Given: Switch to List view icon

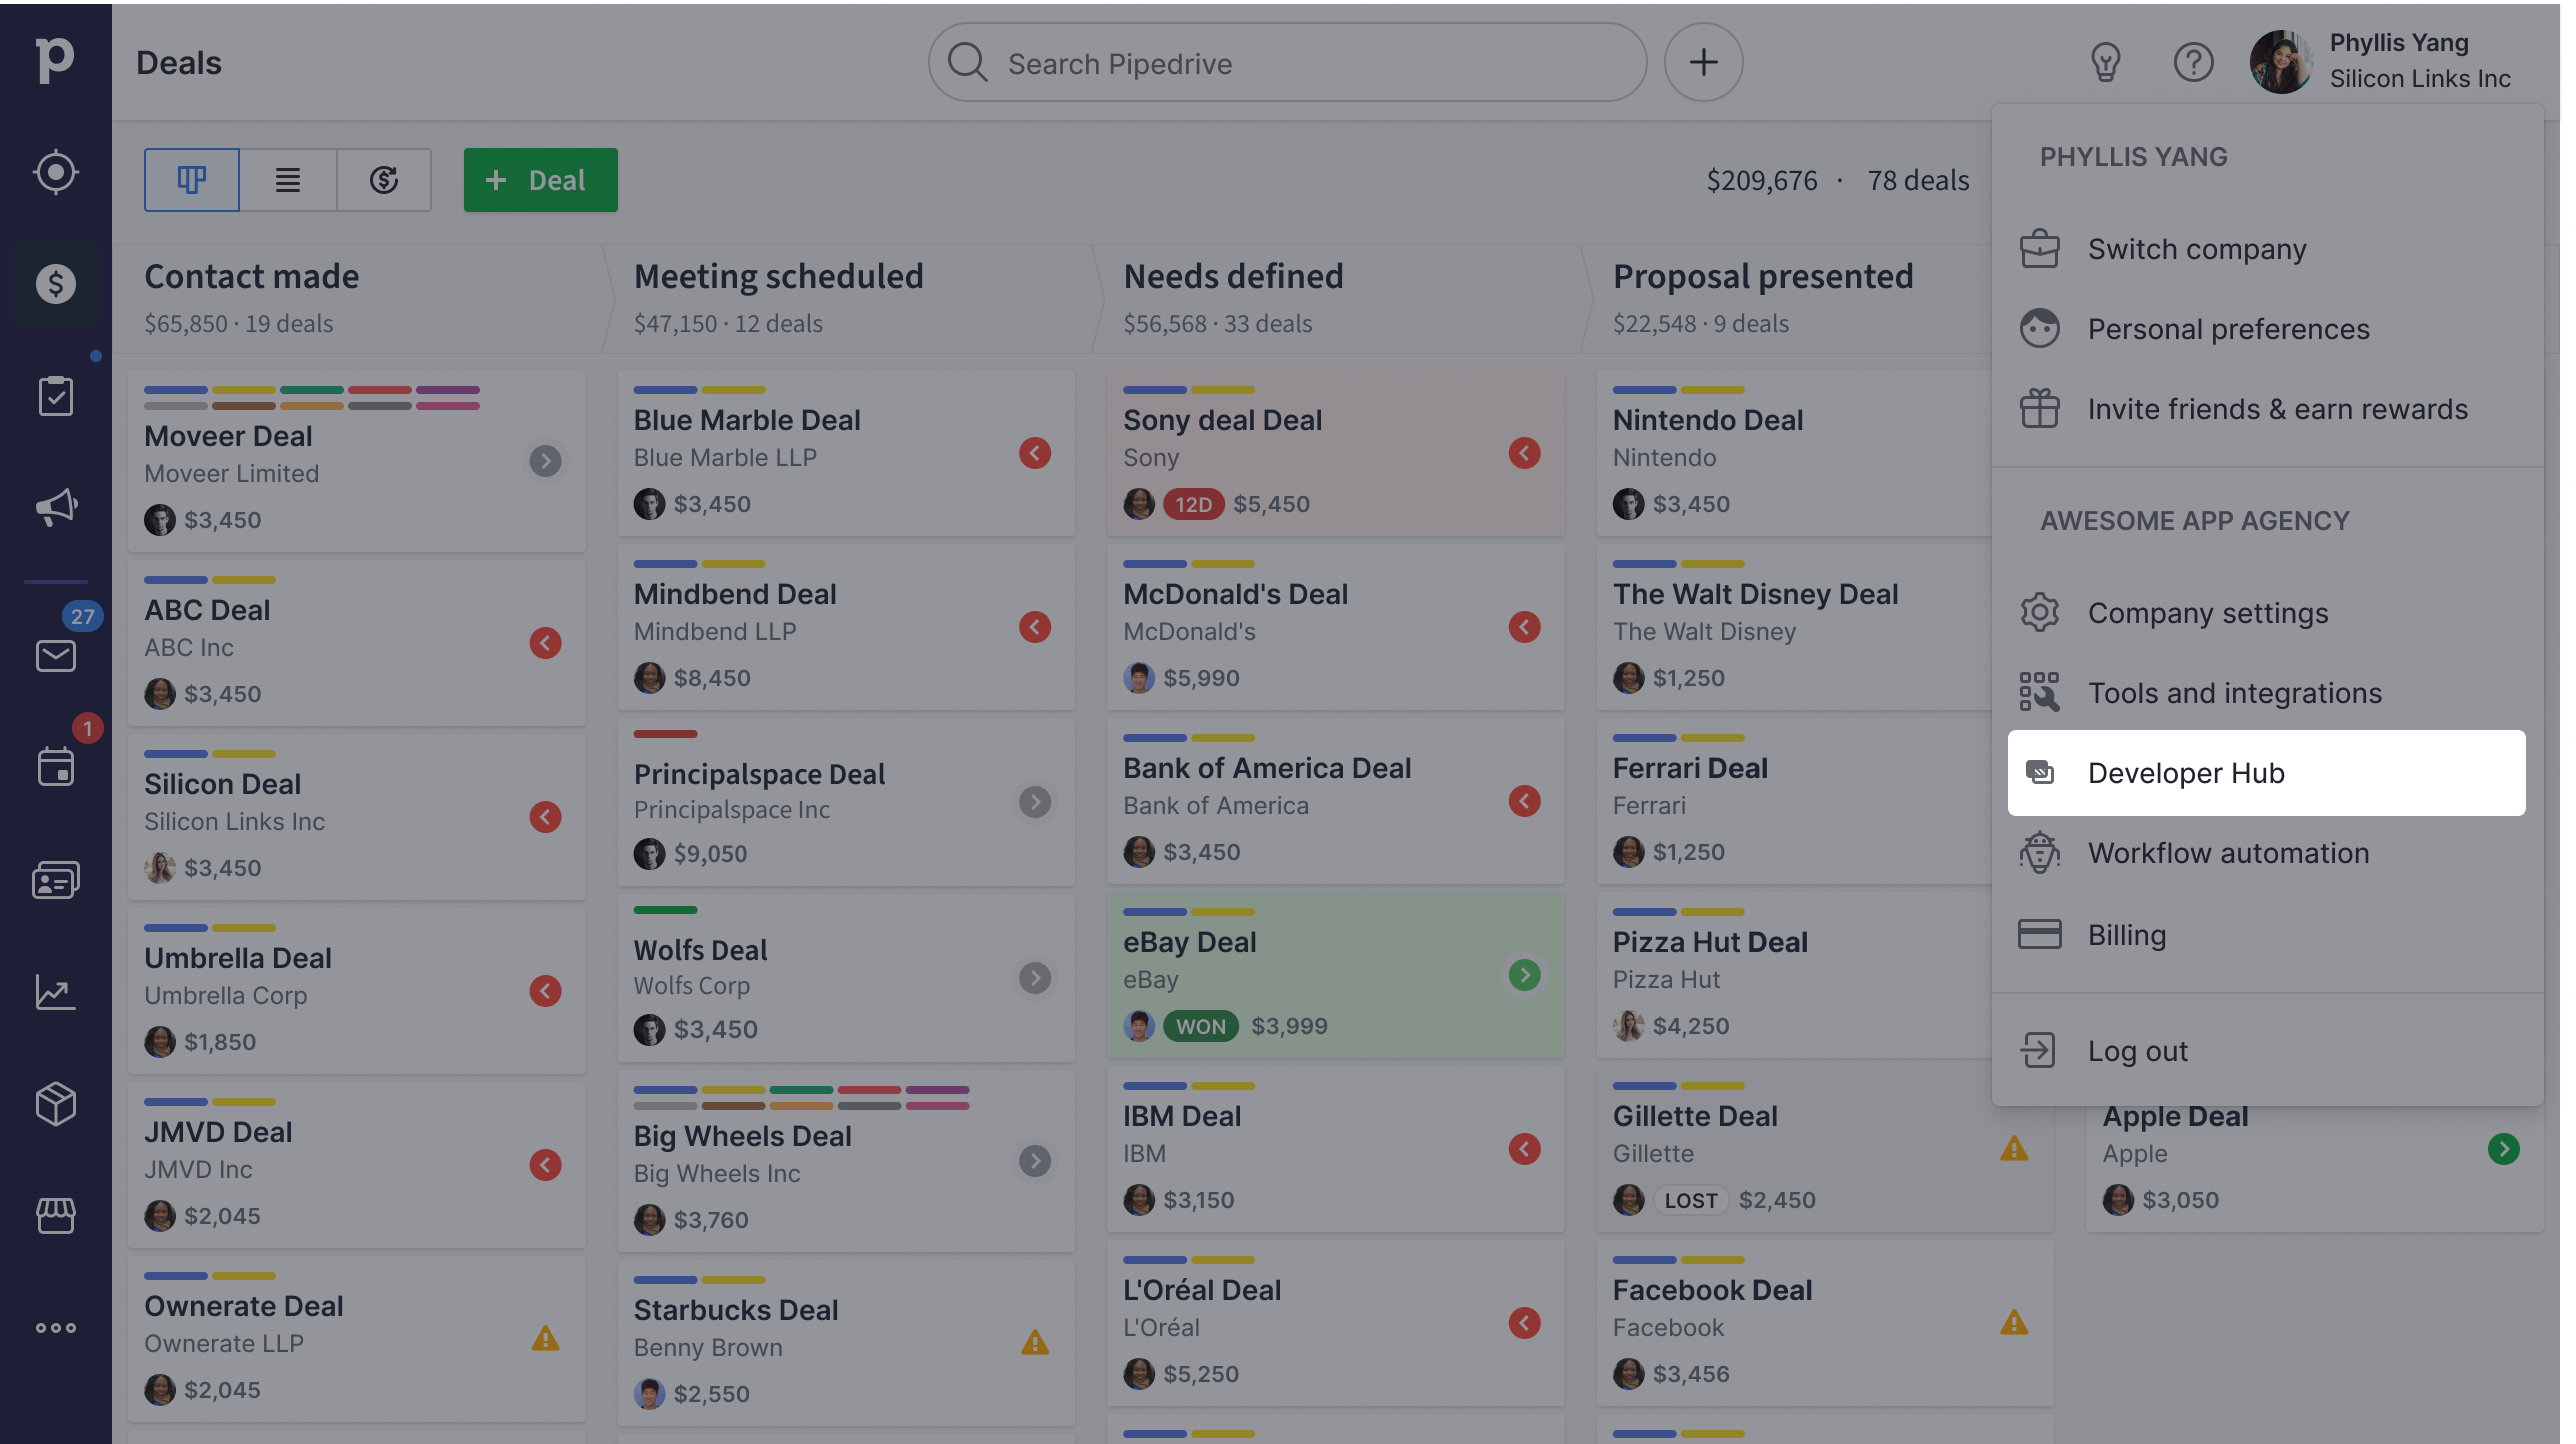Looking at the screenshot, I should 287,179.
